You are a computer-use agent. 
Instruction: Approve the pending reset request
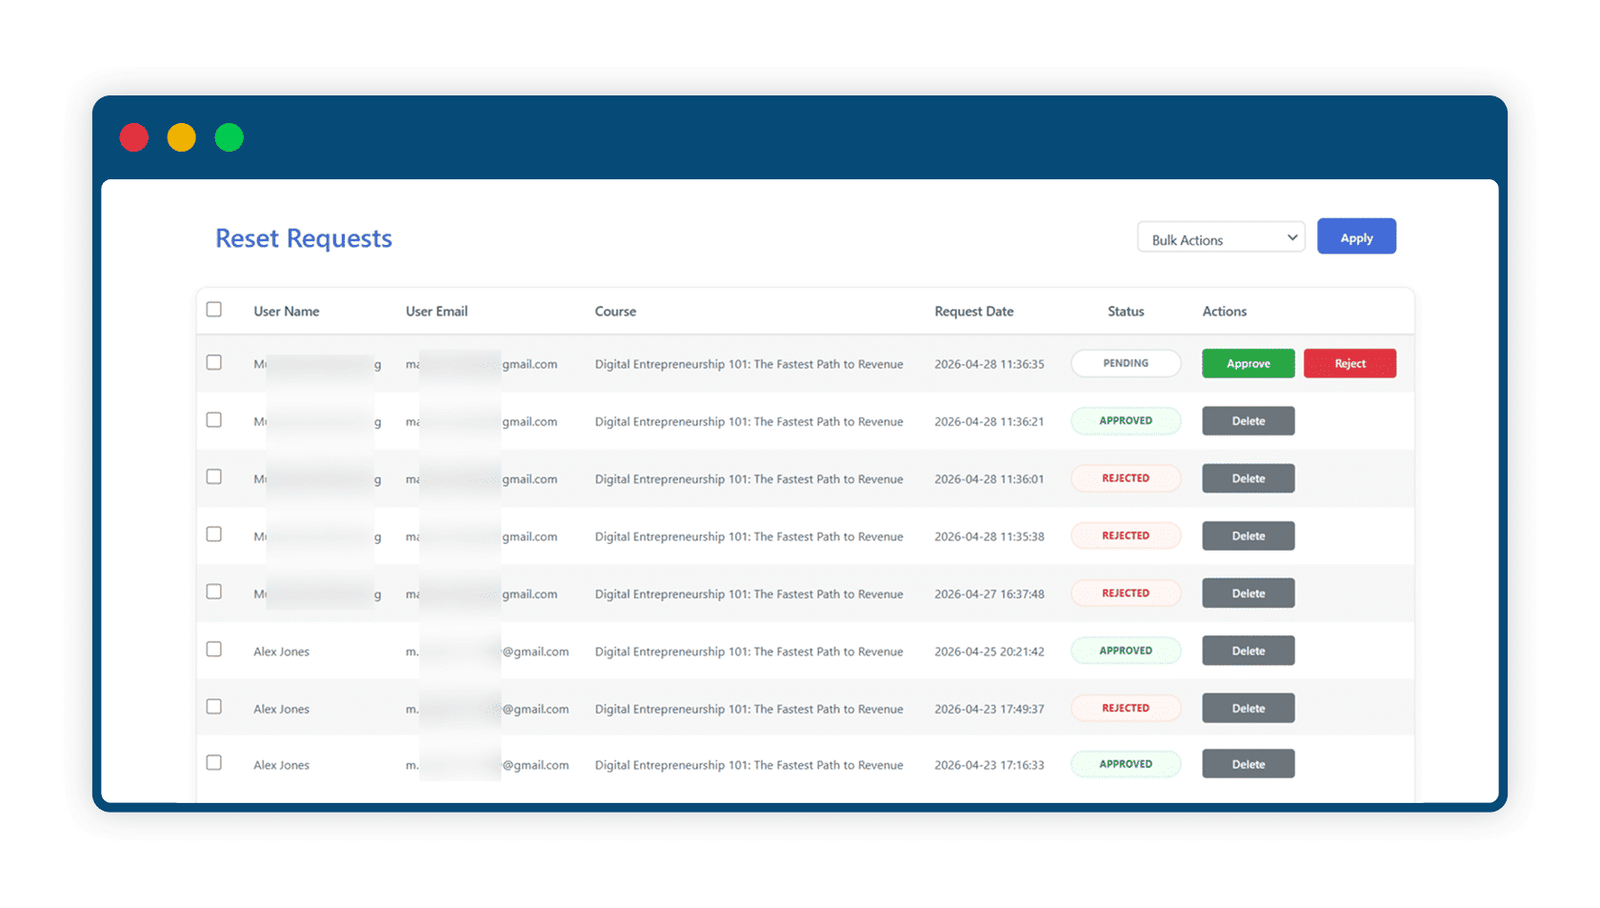coord(1248,363)
